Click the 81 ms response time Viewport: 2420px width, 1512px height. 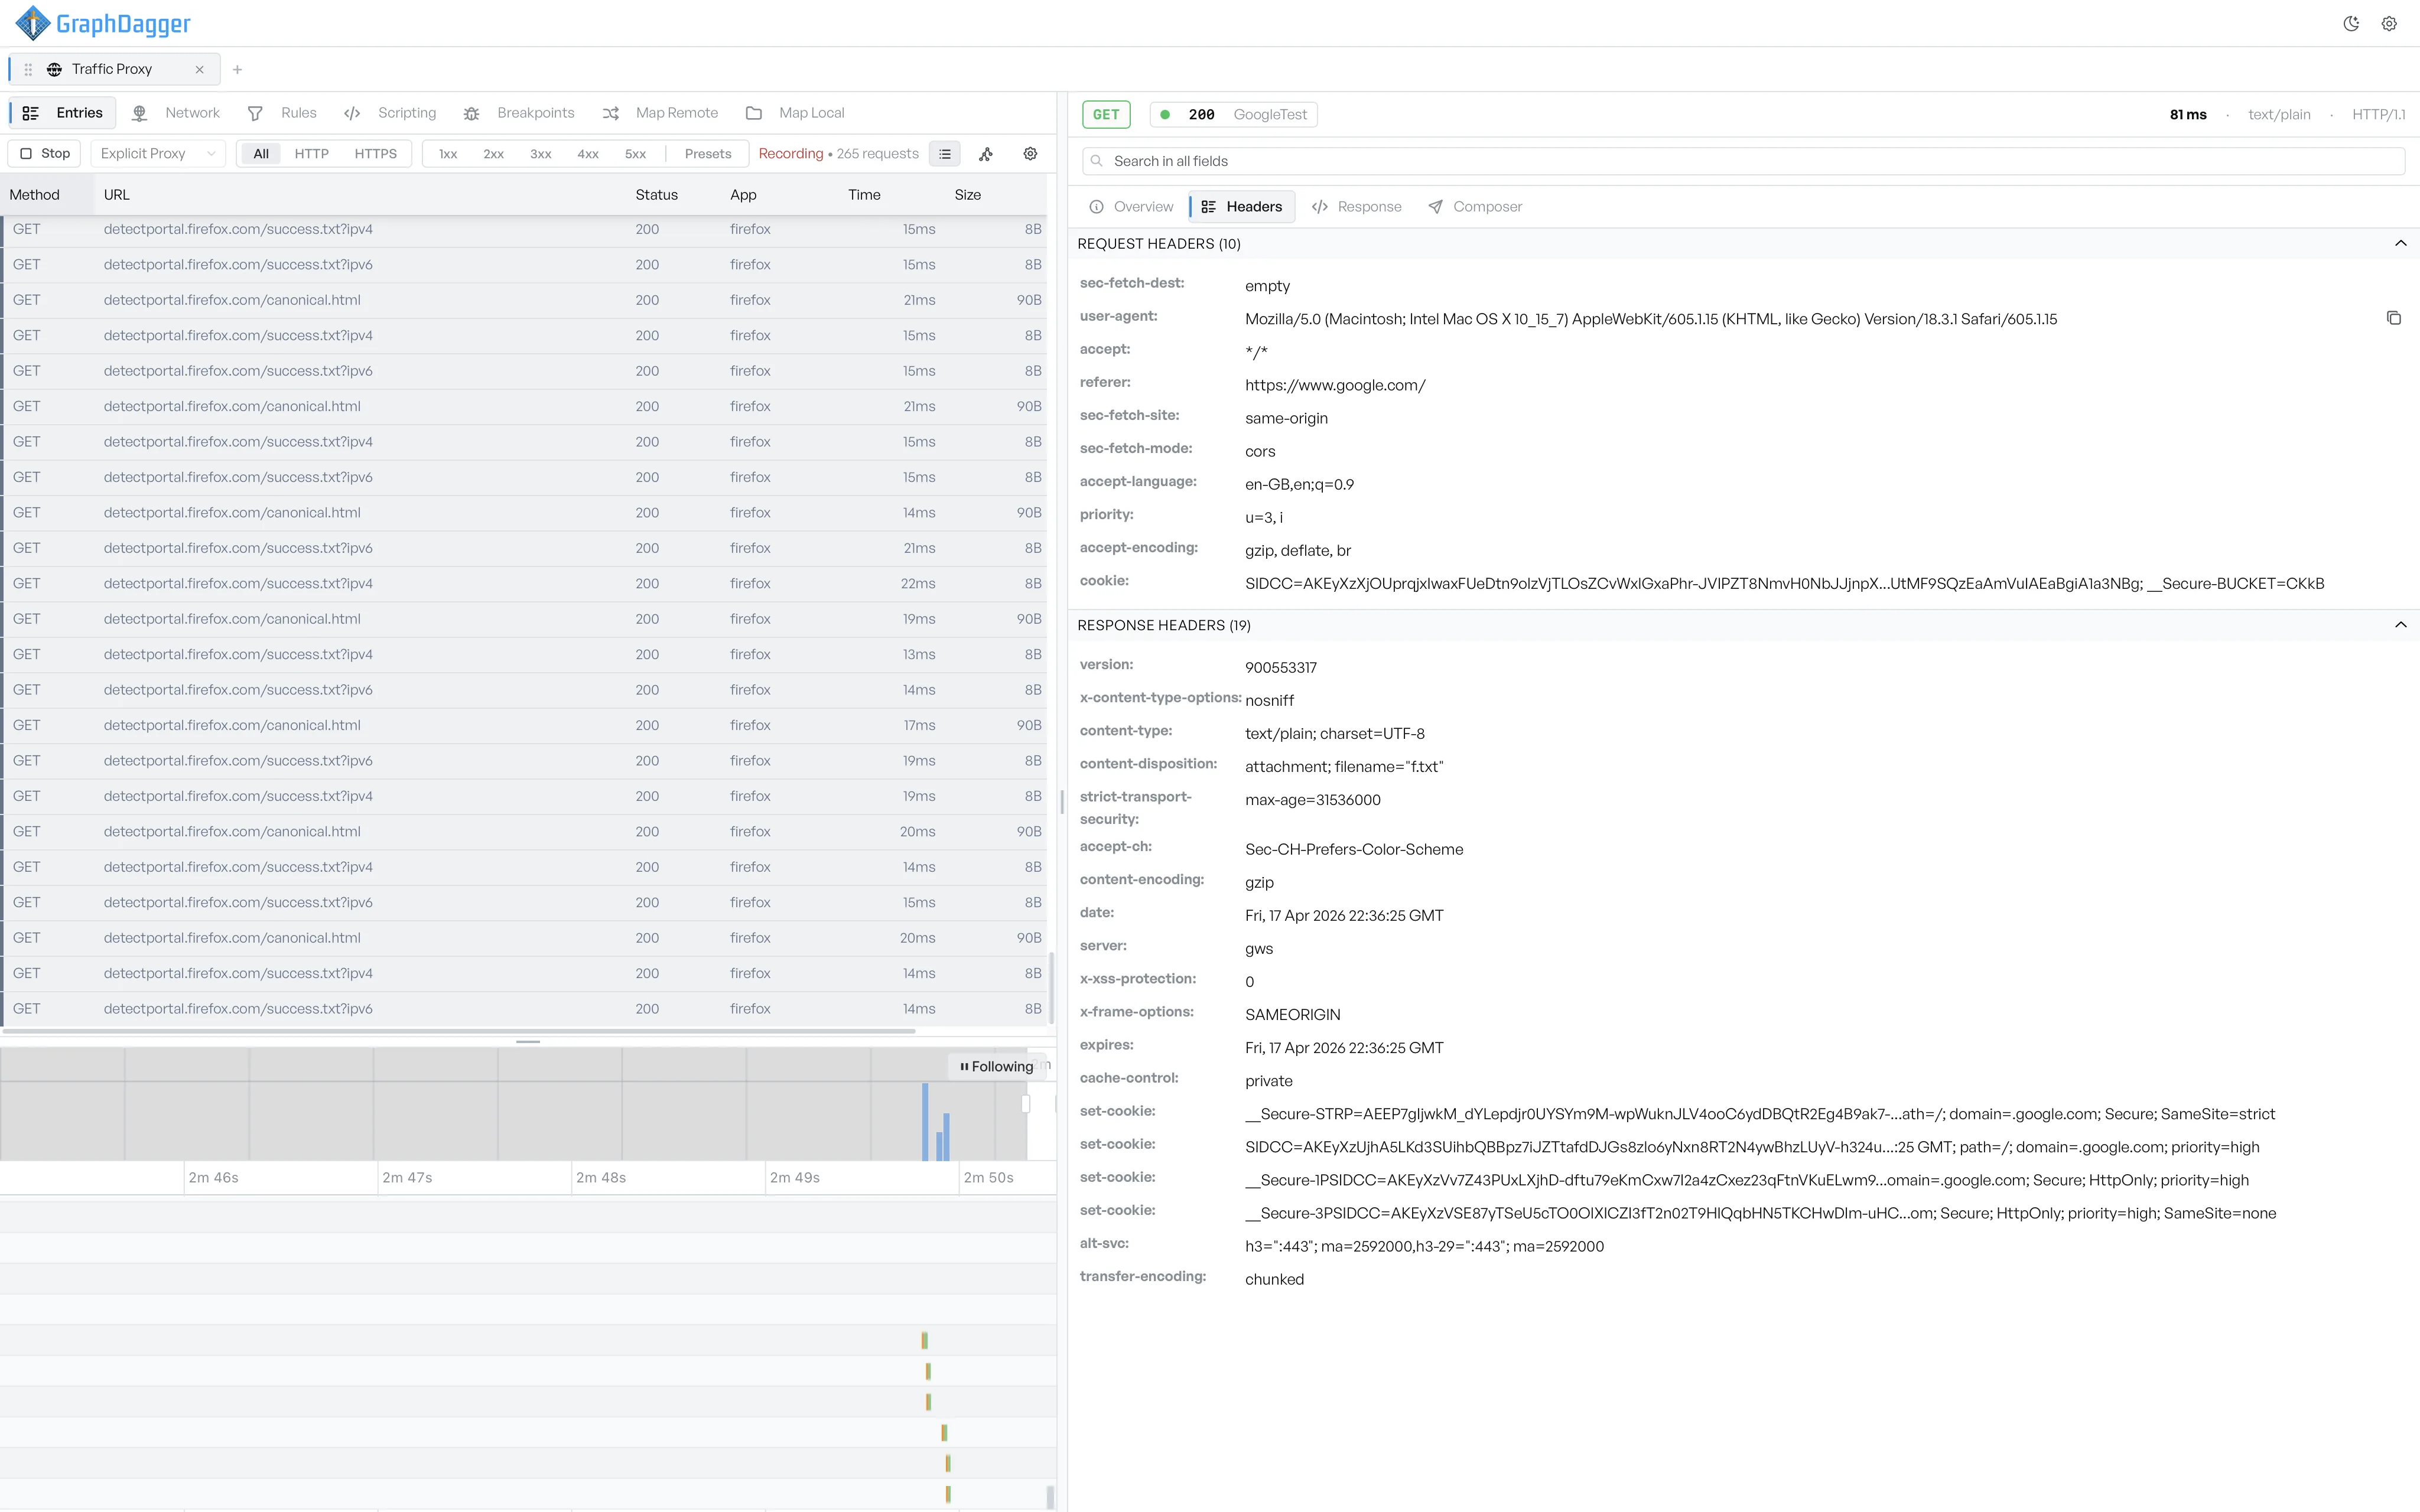click(2188, 115)
